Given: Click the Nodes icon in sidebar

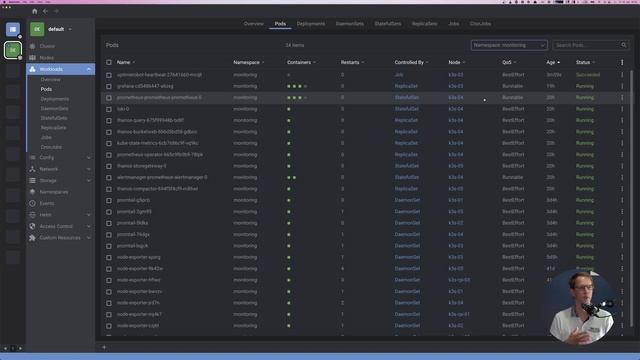Looking at the screenshot, I should coord(33,58).
